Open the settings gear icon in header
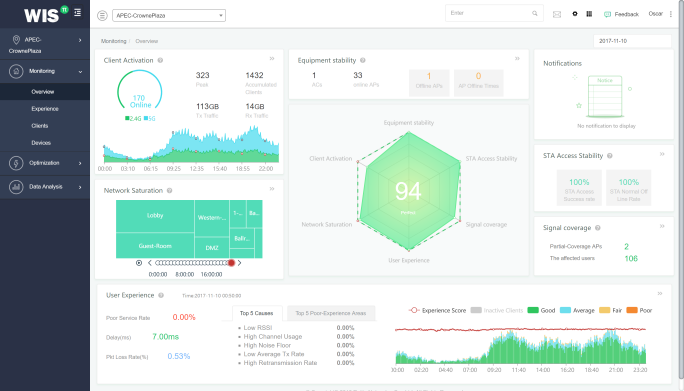684x391 pixels. pos(575,14)
